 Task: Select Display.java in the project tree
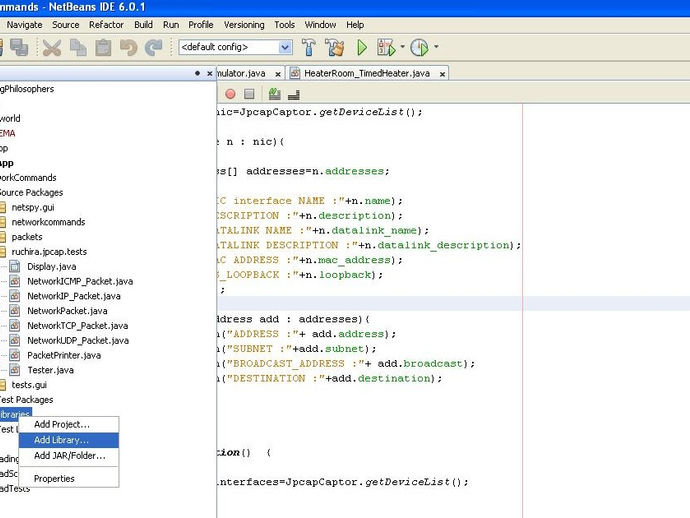pyautogui.click(x=51, y=267)
